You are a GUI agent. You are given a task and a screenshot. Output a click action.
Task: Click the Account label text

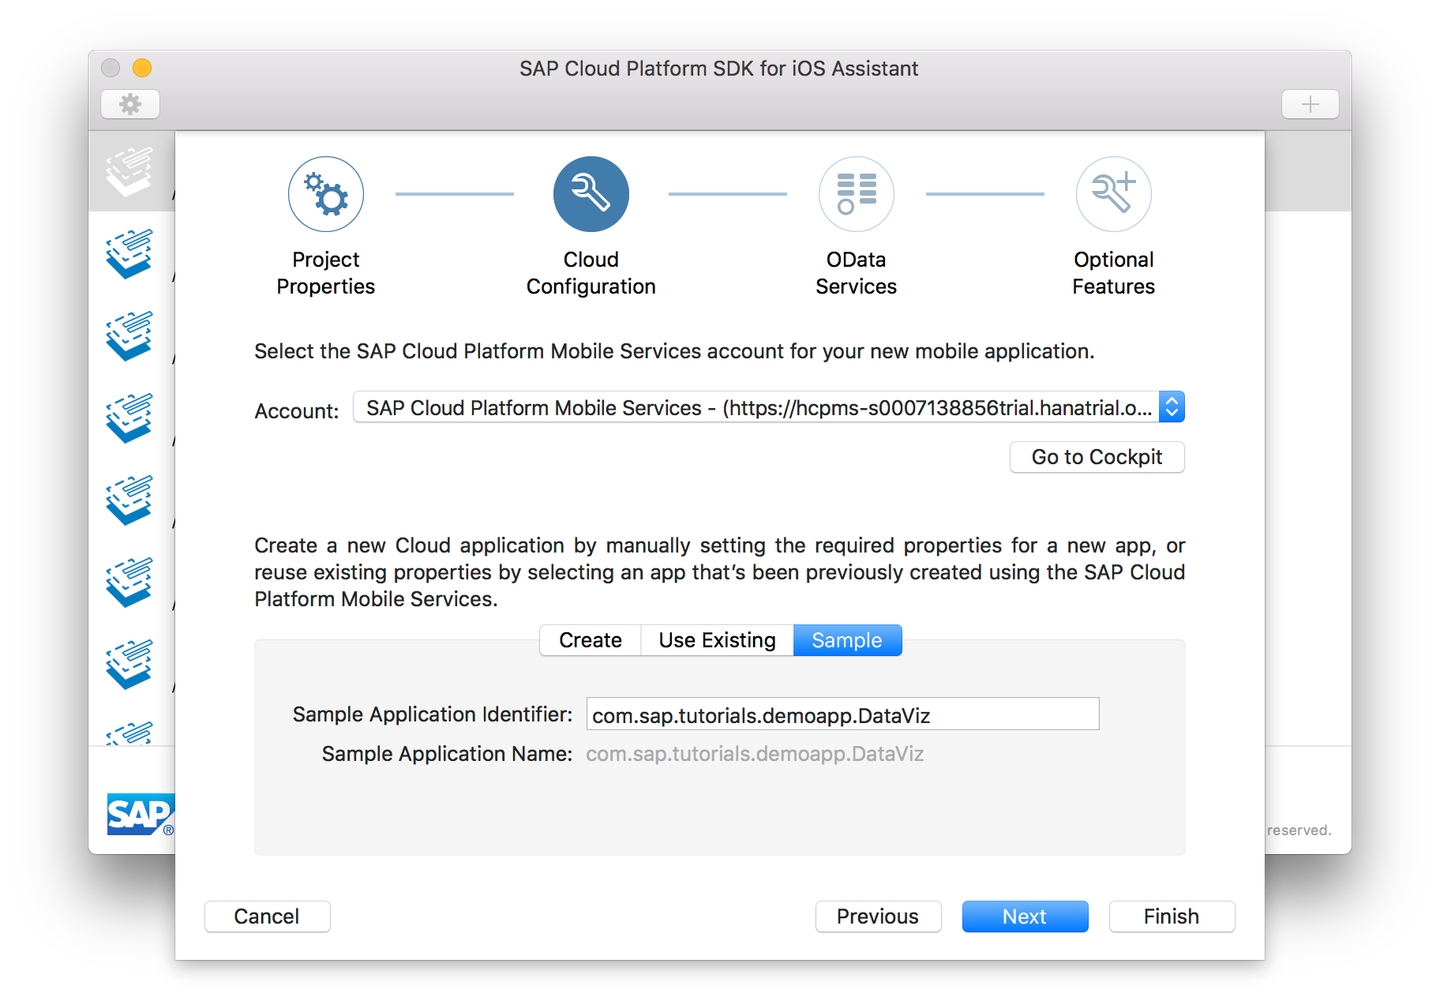pos(297,411)
